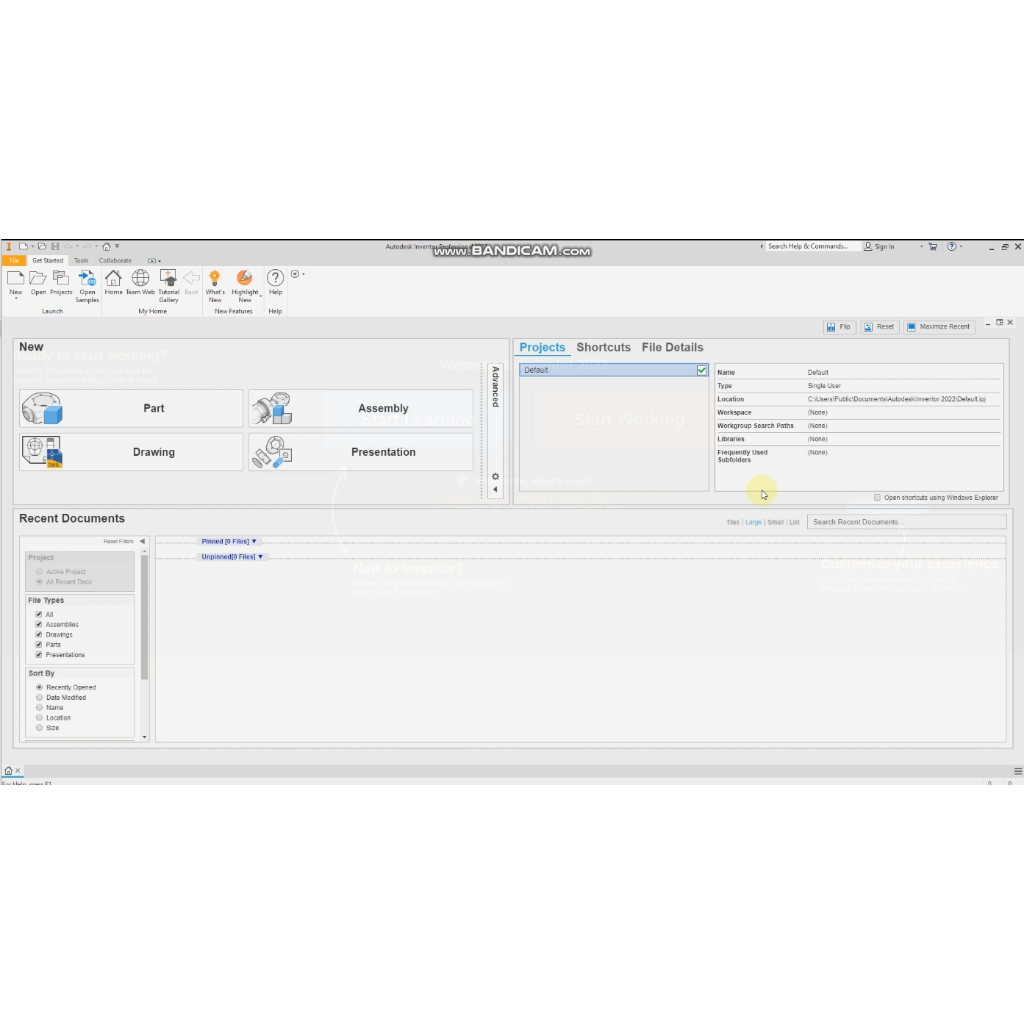Switch to the Shortcuts panel tab
Image resolution: width=1024 pixels, height=1024 pixels.
[x=603, y=347]
